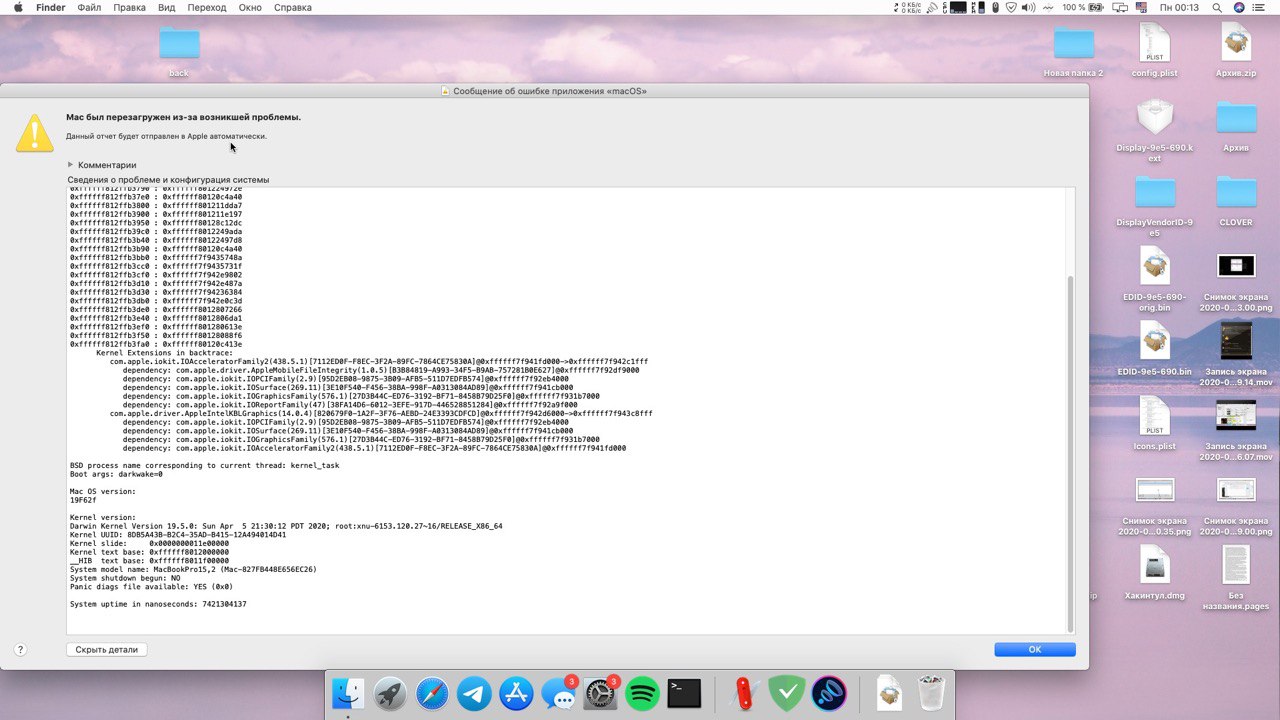Click the yellow warning triangle icon
This screenshot has height=720, width=1280.
point(35,133)
